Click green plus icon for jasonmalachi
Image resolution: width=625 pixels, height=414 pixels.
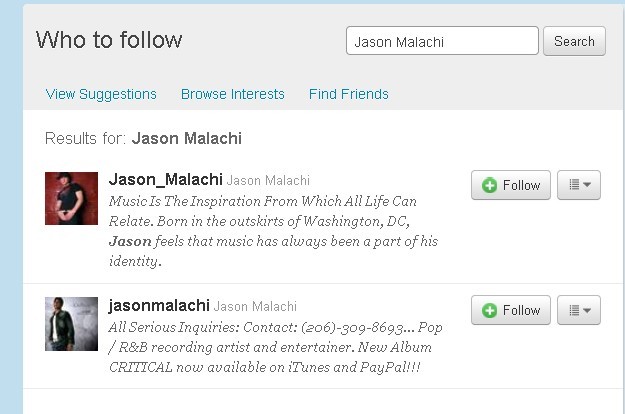(489, 310)
